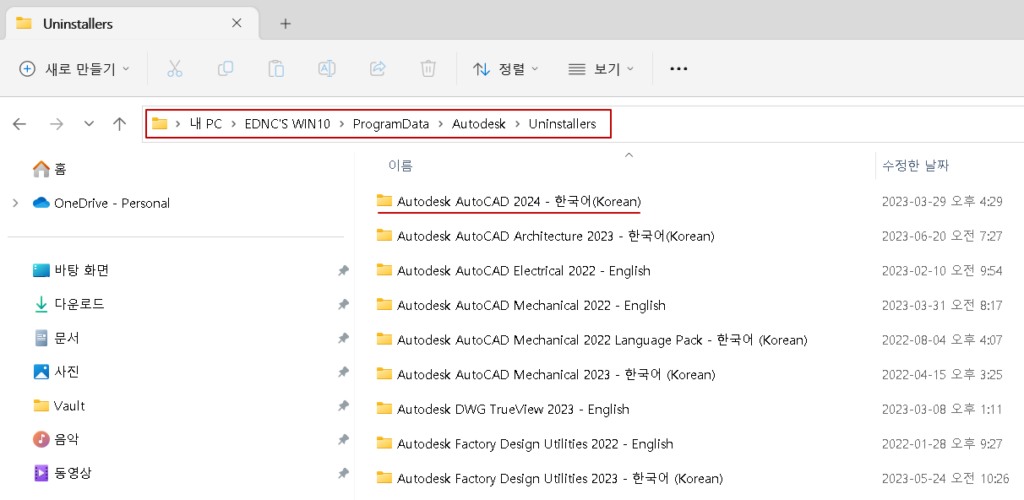Click pin icon next to 문서
The height and width of the screenshot is (500, 1024).
pyautogui.click(x=343, y=338)
